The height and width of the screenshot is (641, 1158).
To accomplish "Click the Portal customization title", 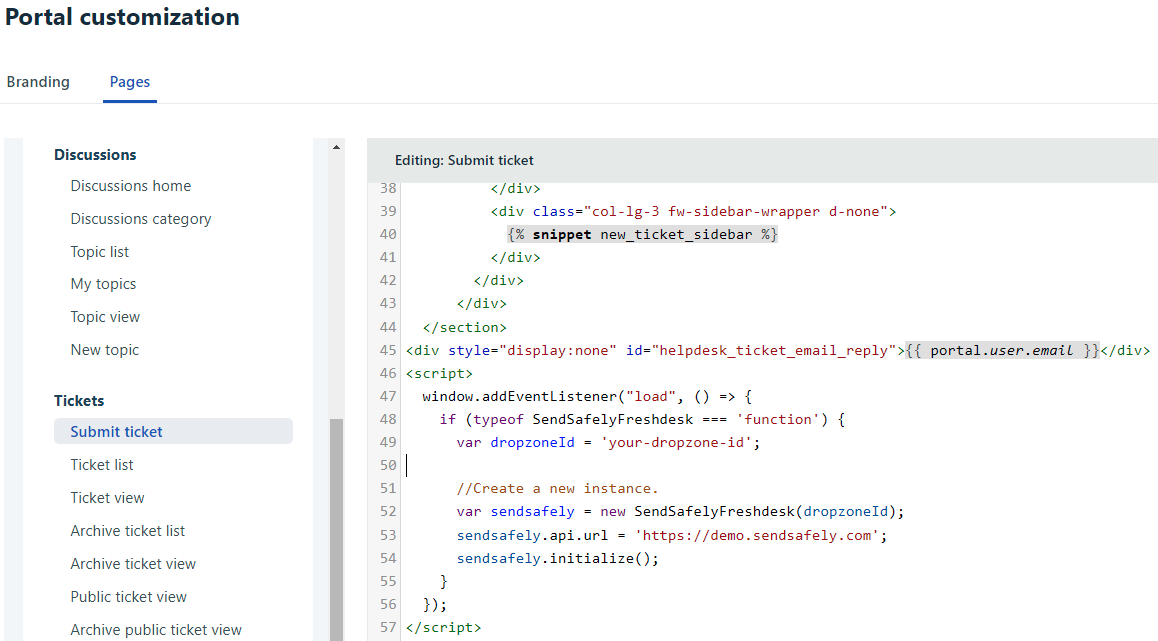I will [x=123, y=17].
